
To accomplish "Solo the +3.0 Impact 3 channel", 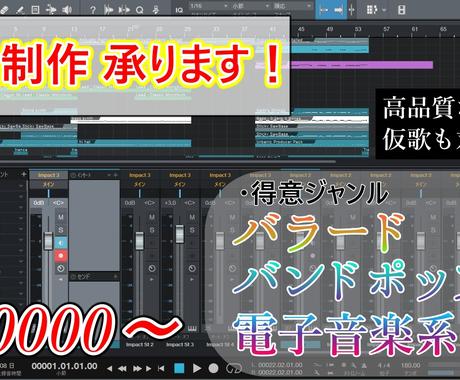I will point(192,230).
